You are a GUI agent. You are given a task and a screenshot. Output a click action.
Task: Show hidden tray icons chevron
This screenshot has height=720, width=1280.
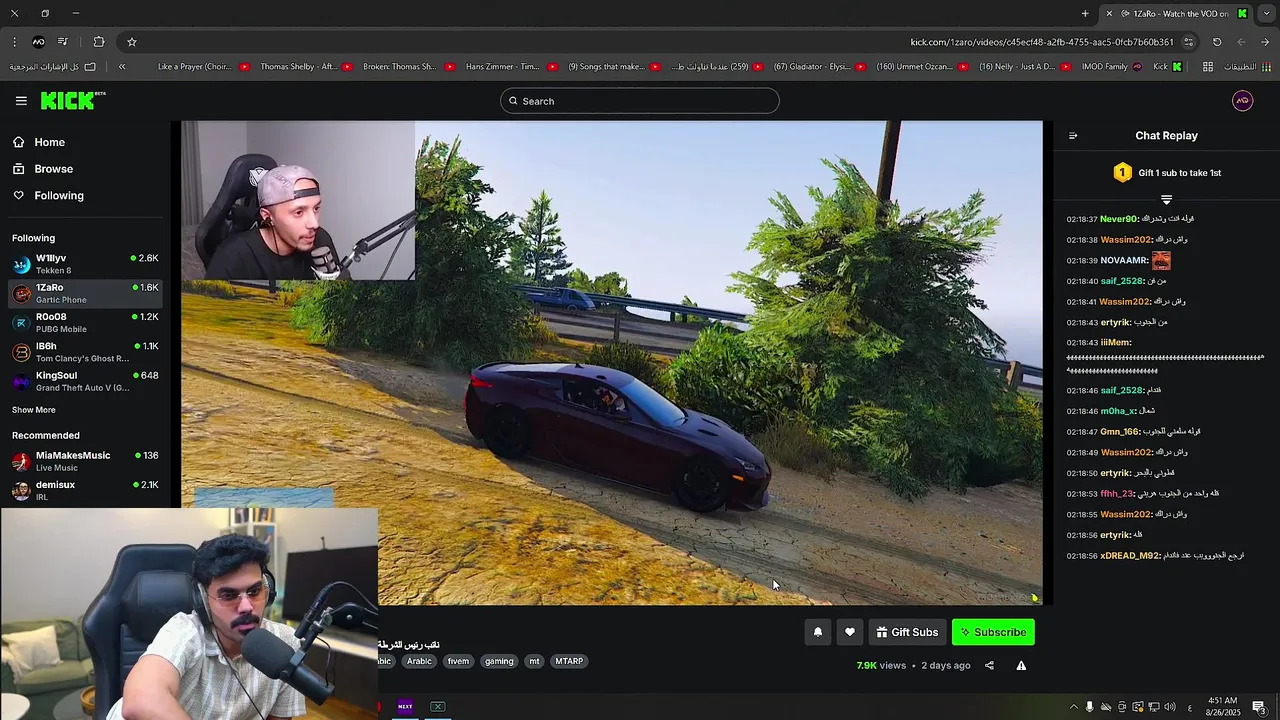pyautogui.click(x=1074, y=707)
